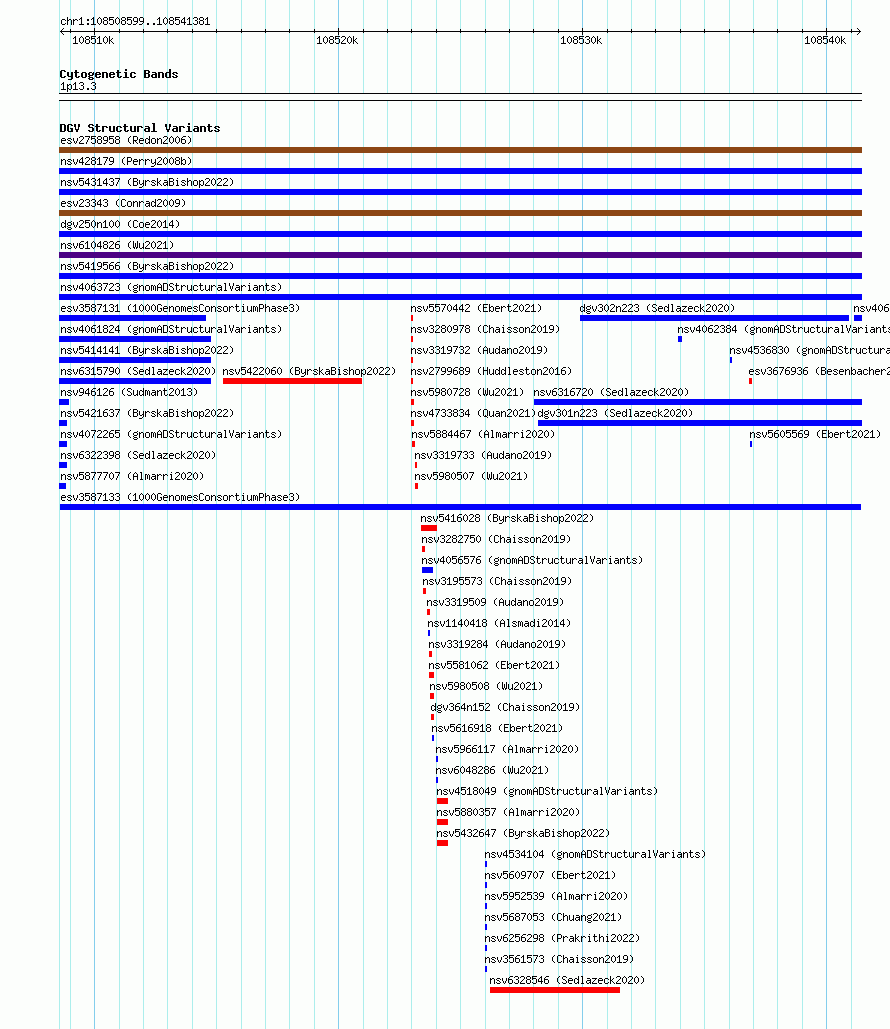Select the purple nsv6104826 (Wu2021) label

point(117,245)
